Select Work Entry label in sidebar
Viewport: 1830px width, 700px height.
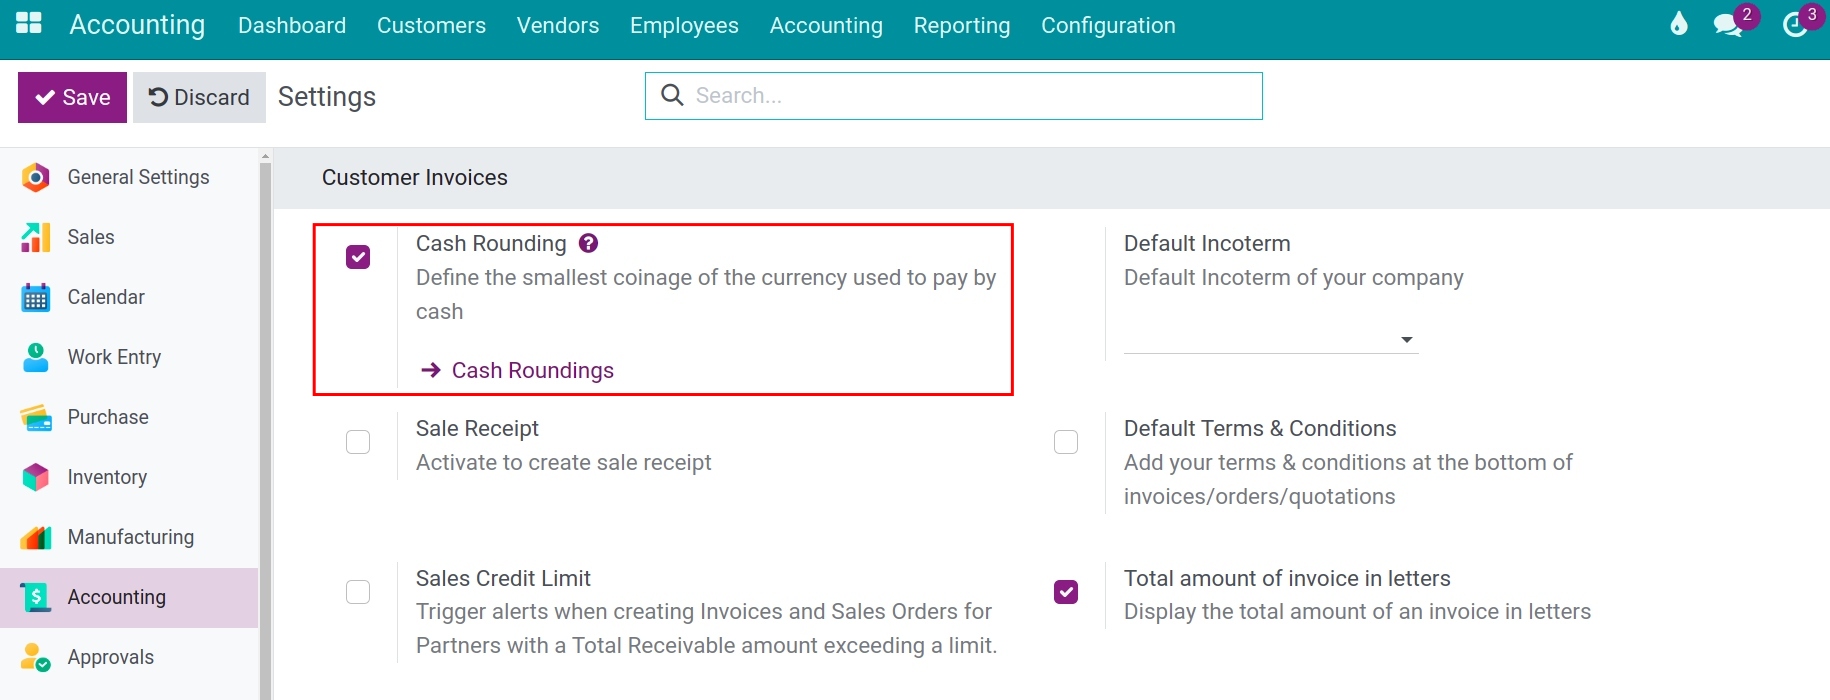pos(114,357)
